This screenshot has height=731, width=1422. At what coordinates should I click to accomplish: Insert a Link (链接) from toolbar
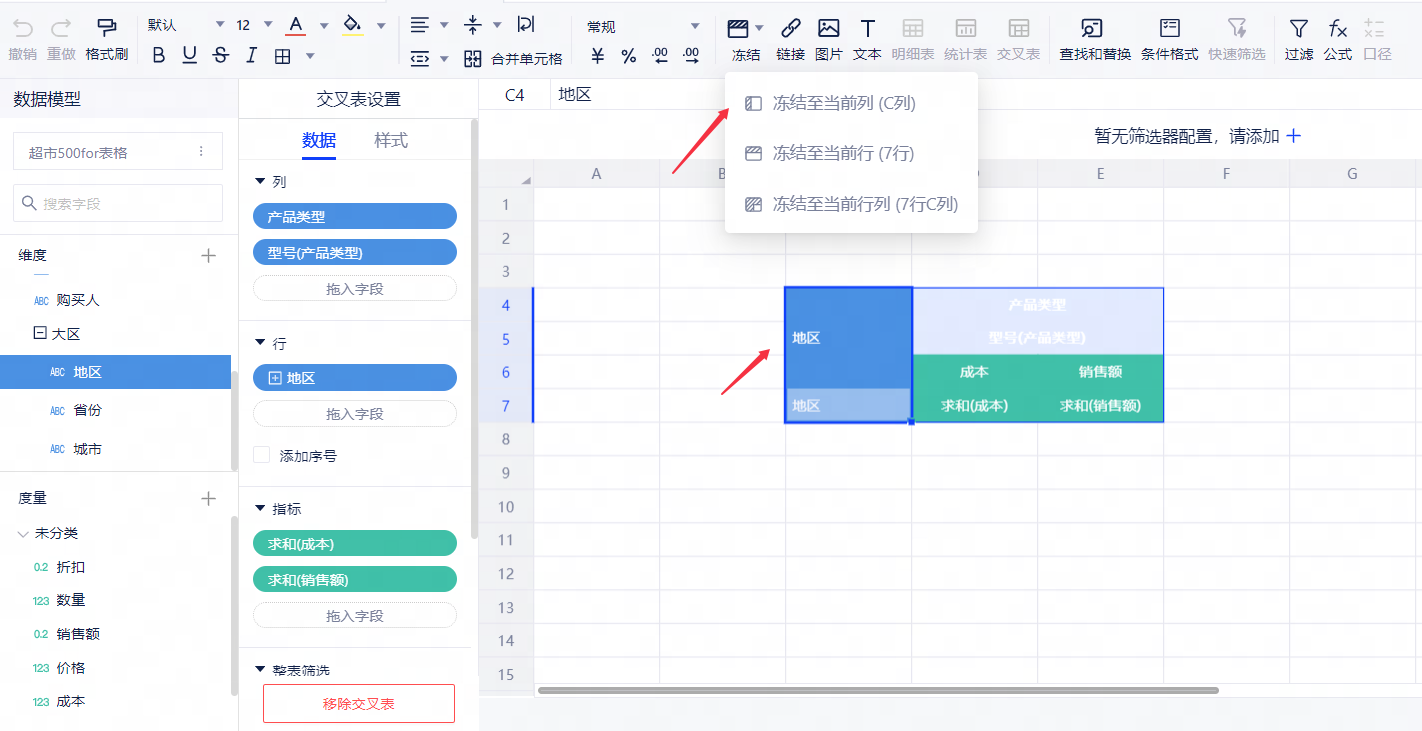pos(790,28)
